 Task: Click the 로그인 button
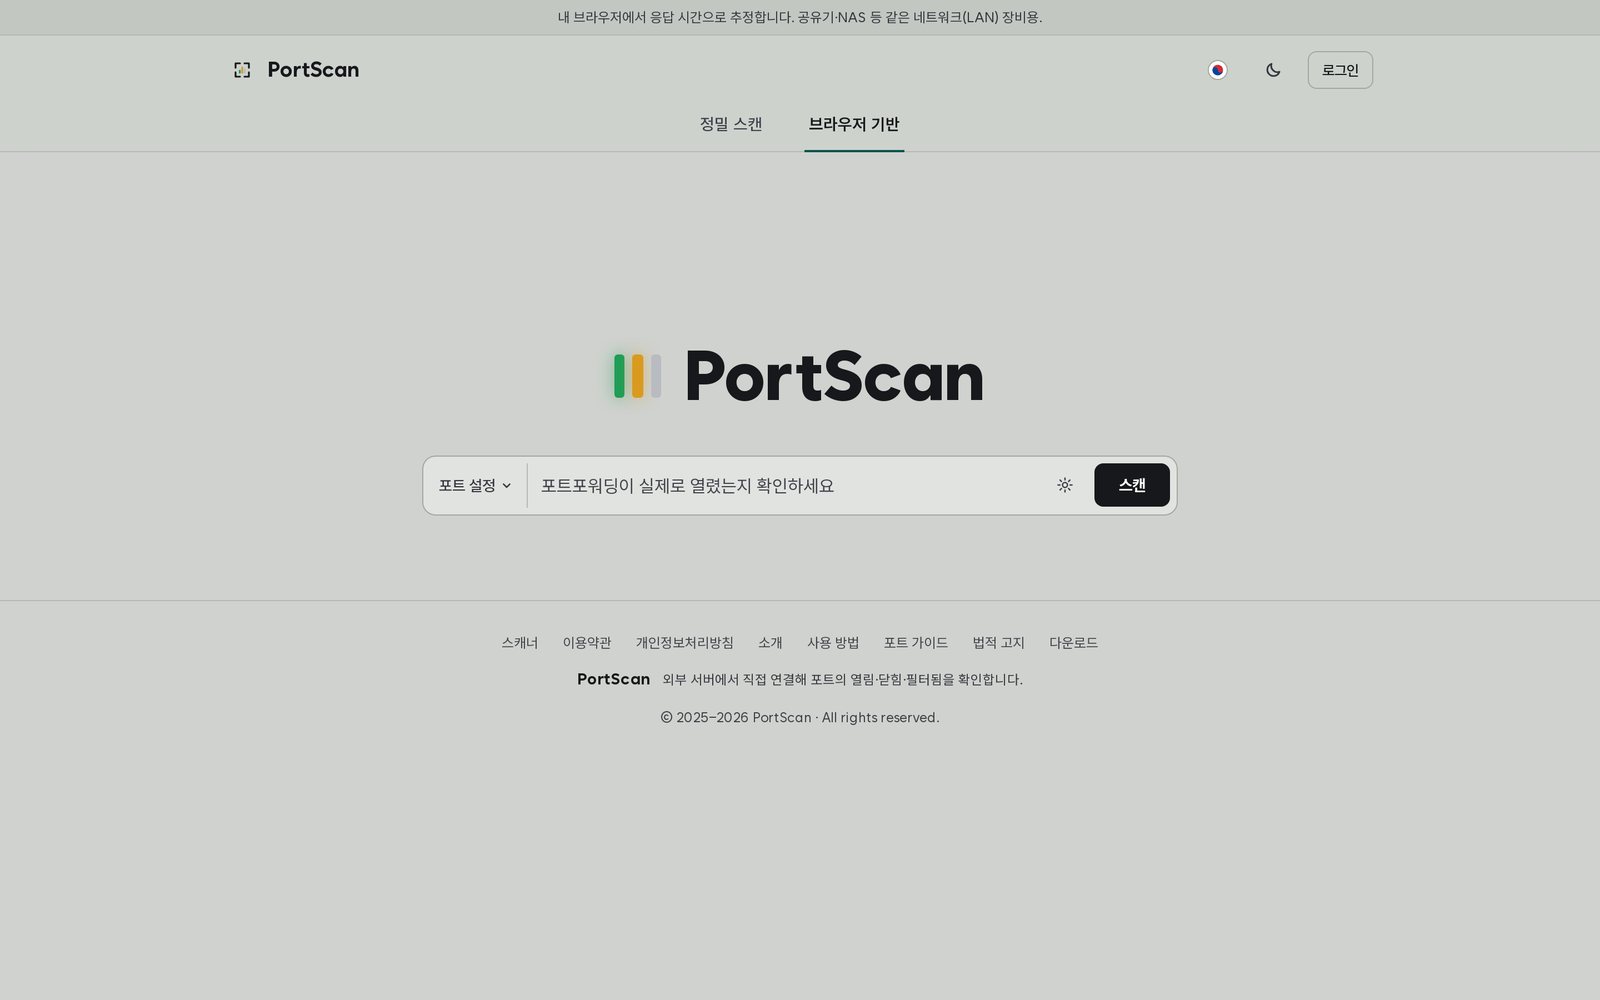click(x=1340, y=70)
